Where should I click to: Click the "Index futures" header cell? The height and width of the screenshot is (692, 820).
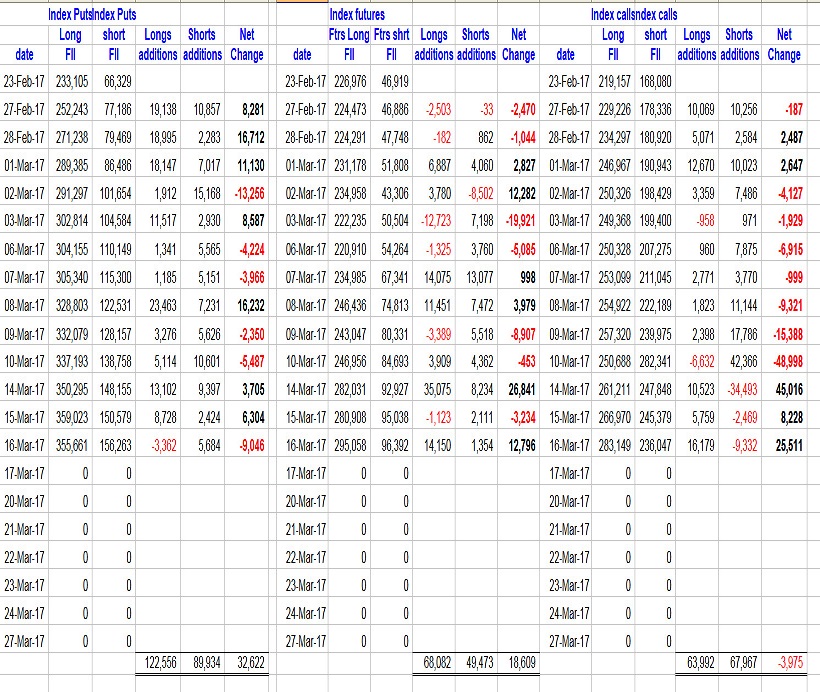pos(357,15)
